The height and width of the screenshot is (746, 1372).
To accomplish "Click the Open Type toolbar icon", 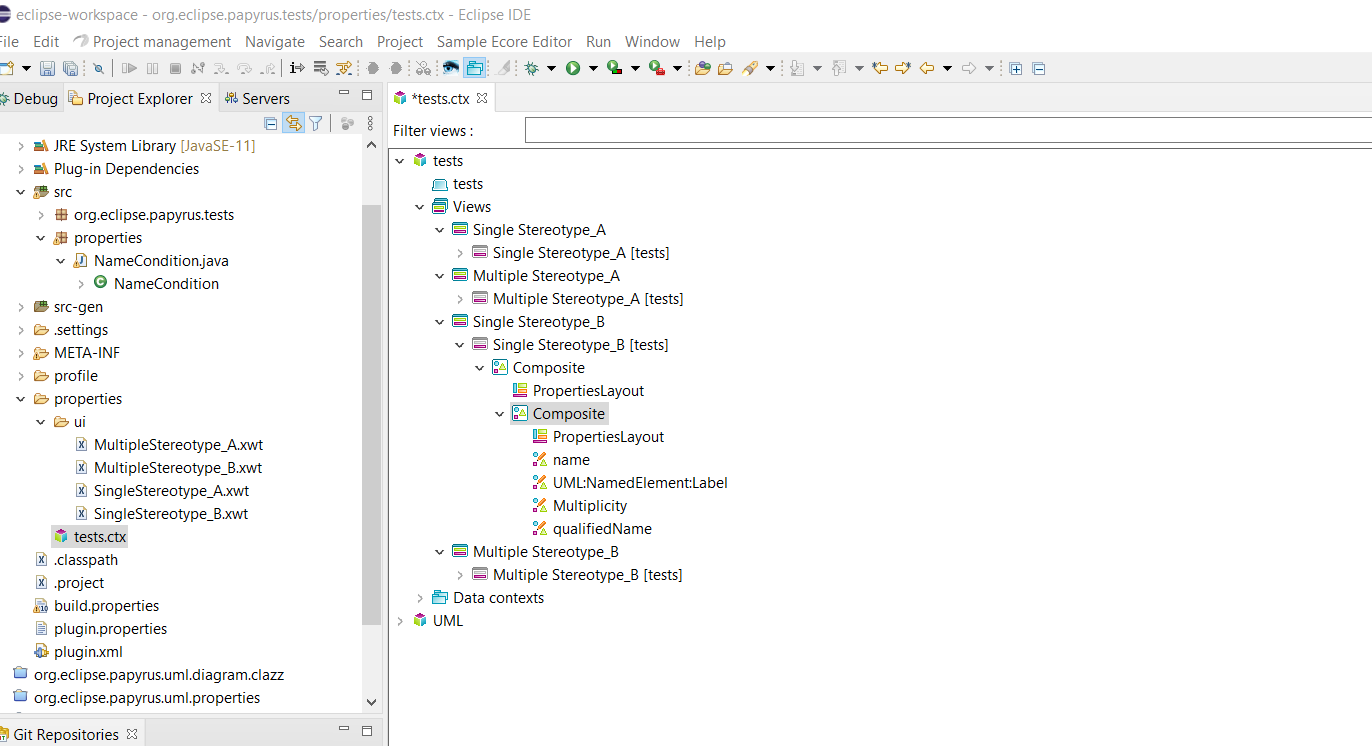I will (x=703, y=68).
